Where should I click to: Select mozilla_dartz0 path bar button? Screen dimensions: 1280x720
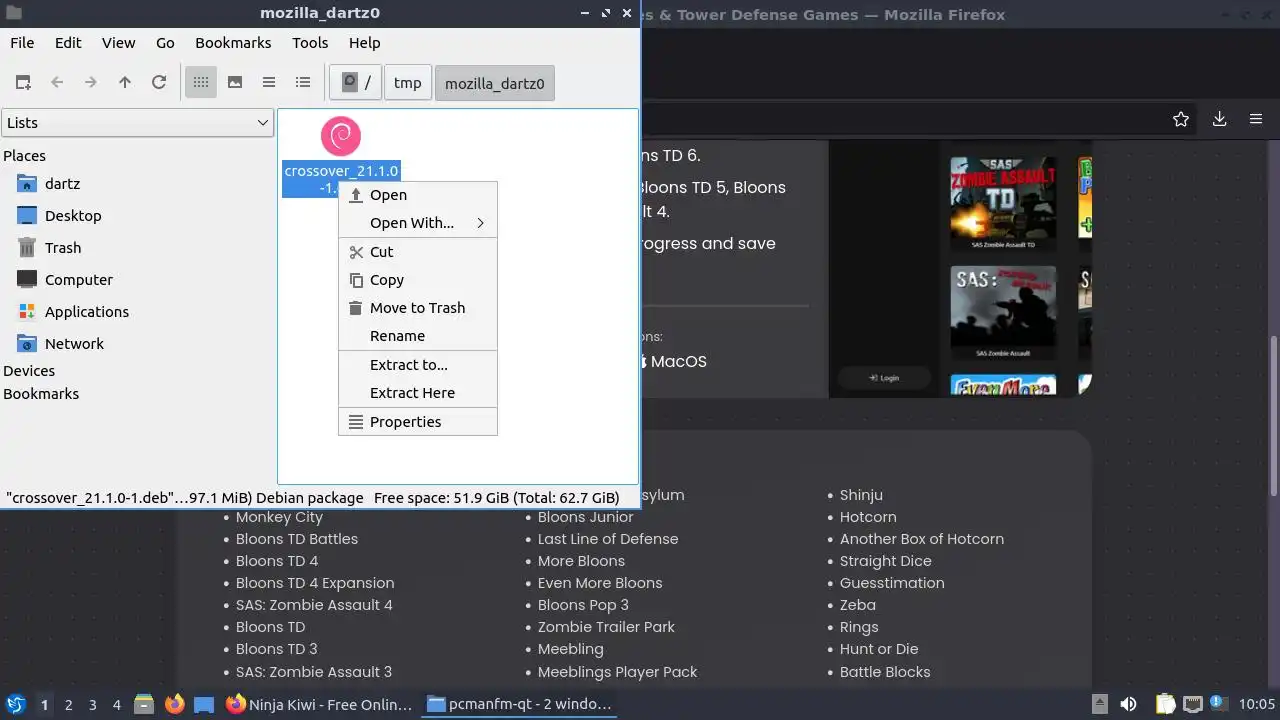[x=495, y=83]
